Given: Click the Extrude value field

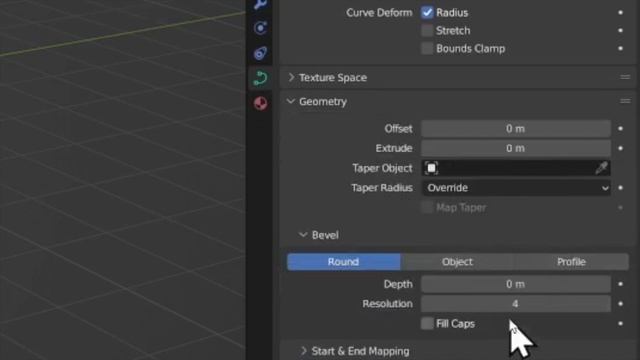Looking at the screenshot, I should click(x=516, y=148).
